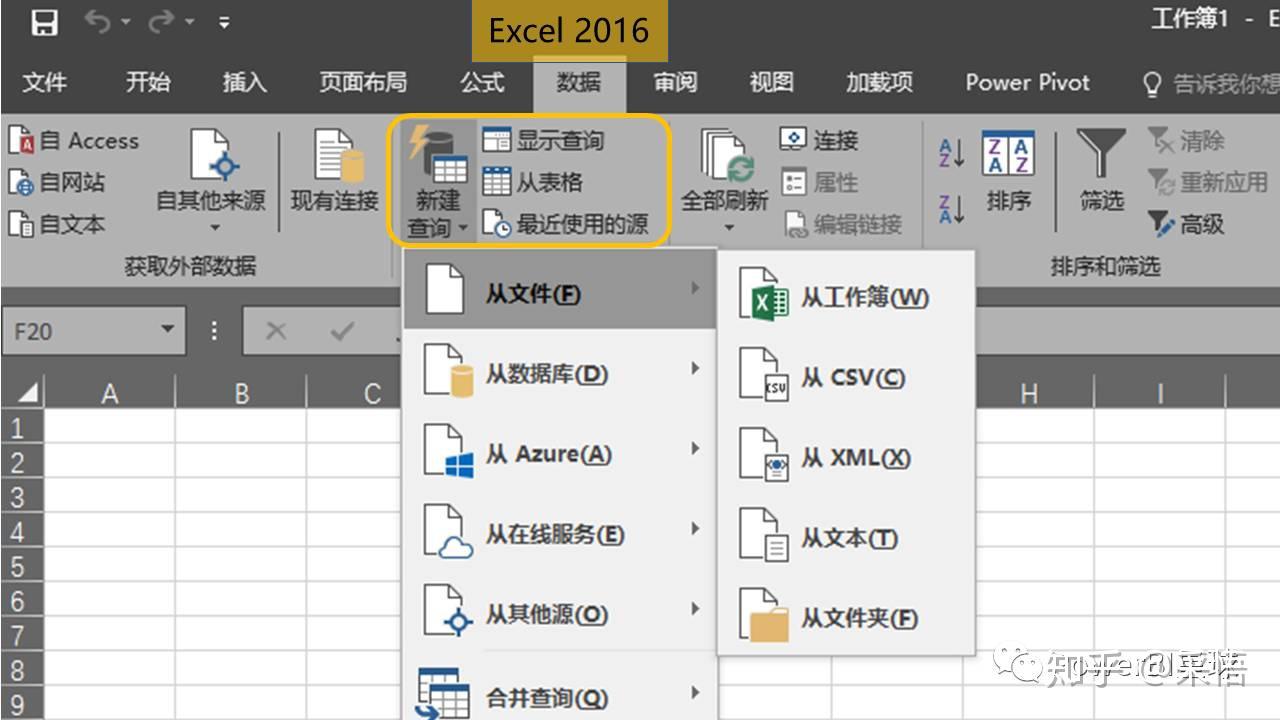Image resolution: width=1280 pixels, height=720 pixels.
Task: Click the 重新应用 filter button
Action: [1207, 182]
